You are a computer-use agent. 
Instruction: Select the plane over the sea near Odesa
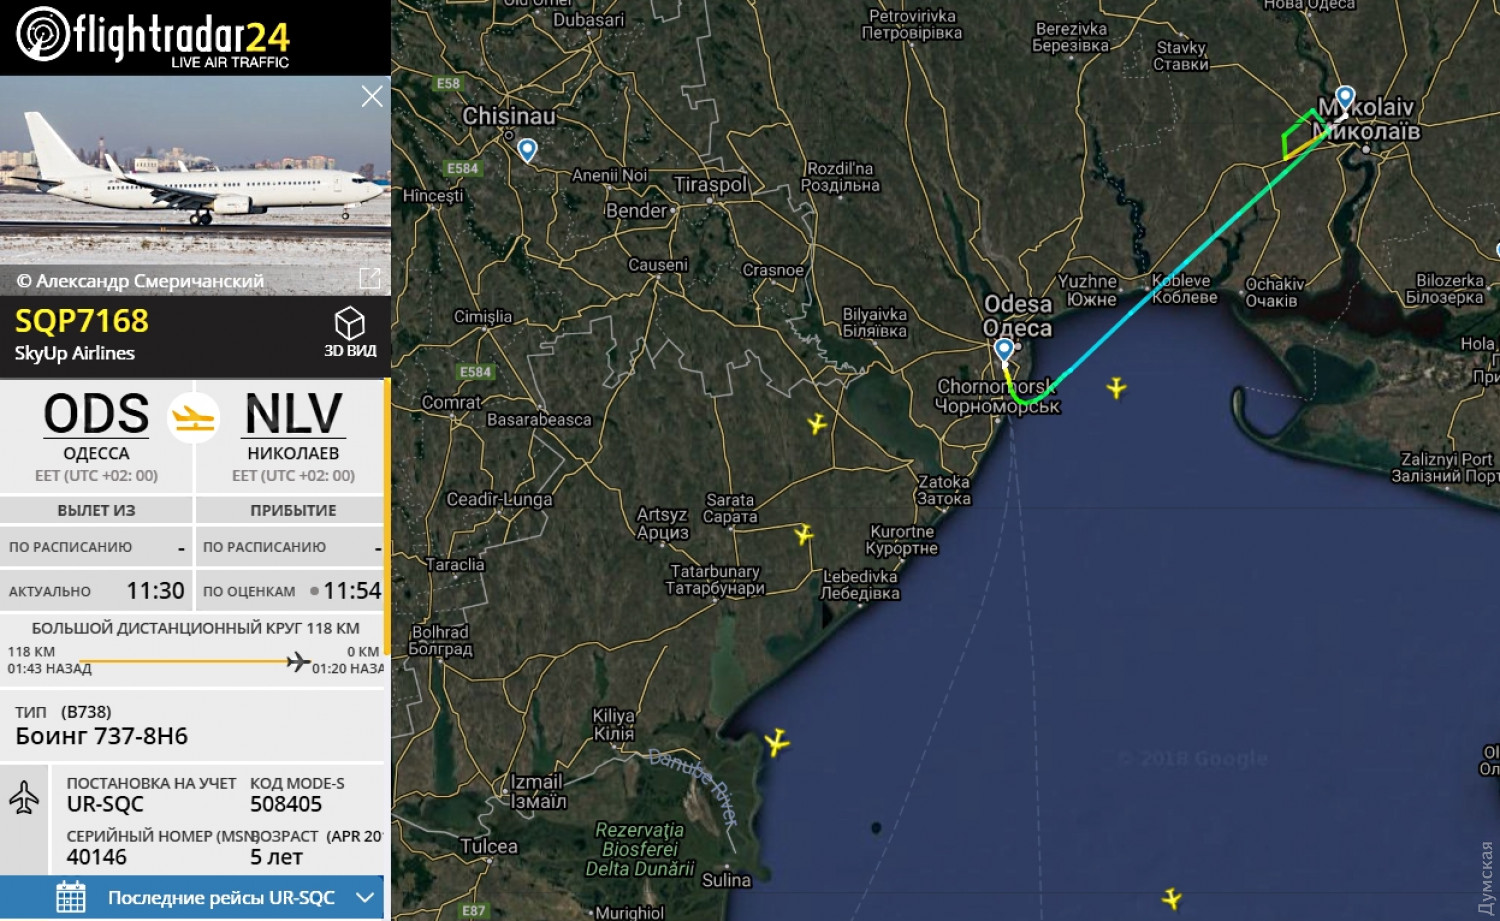(x=1116, y=387)
